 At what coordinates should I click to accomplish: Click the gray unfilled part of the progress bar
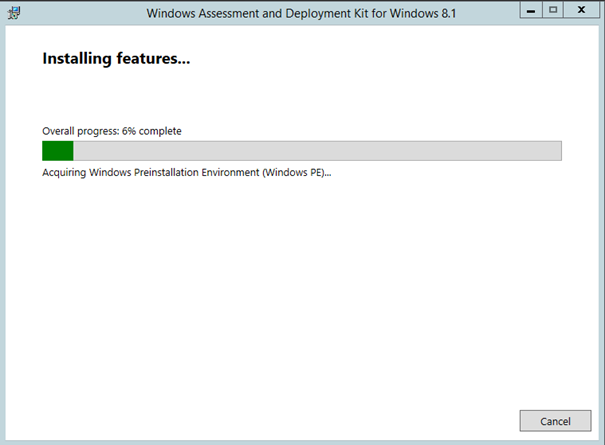(317, 151)
